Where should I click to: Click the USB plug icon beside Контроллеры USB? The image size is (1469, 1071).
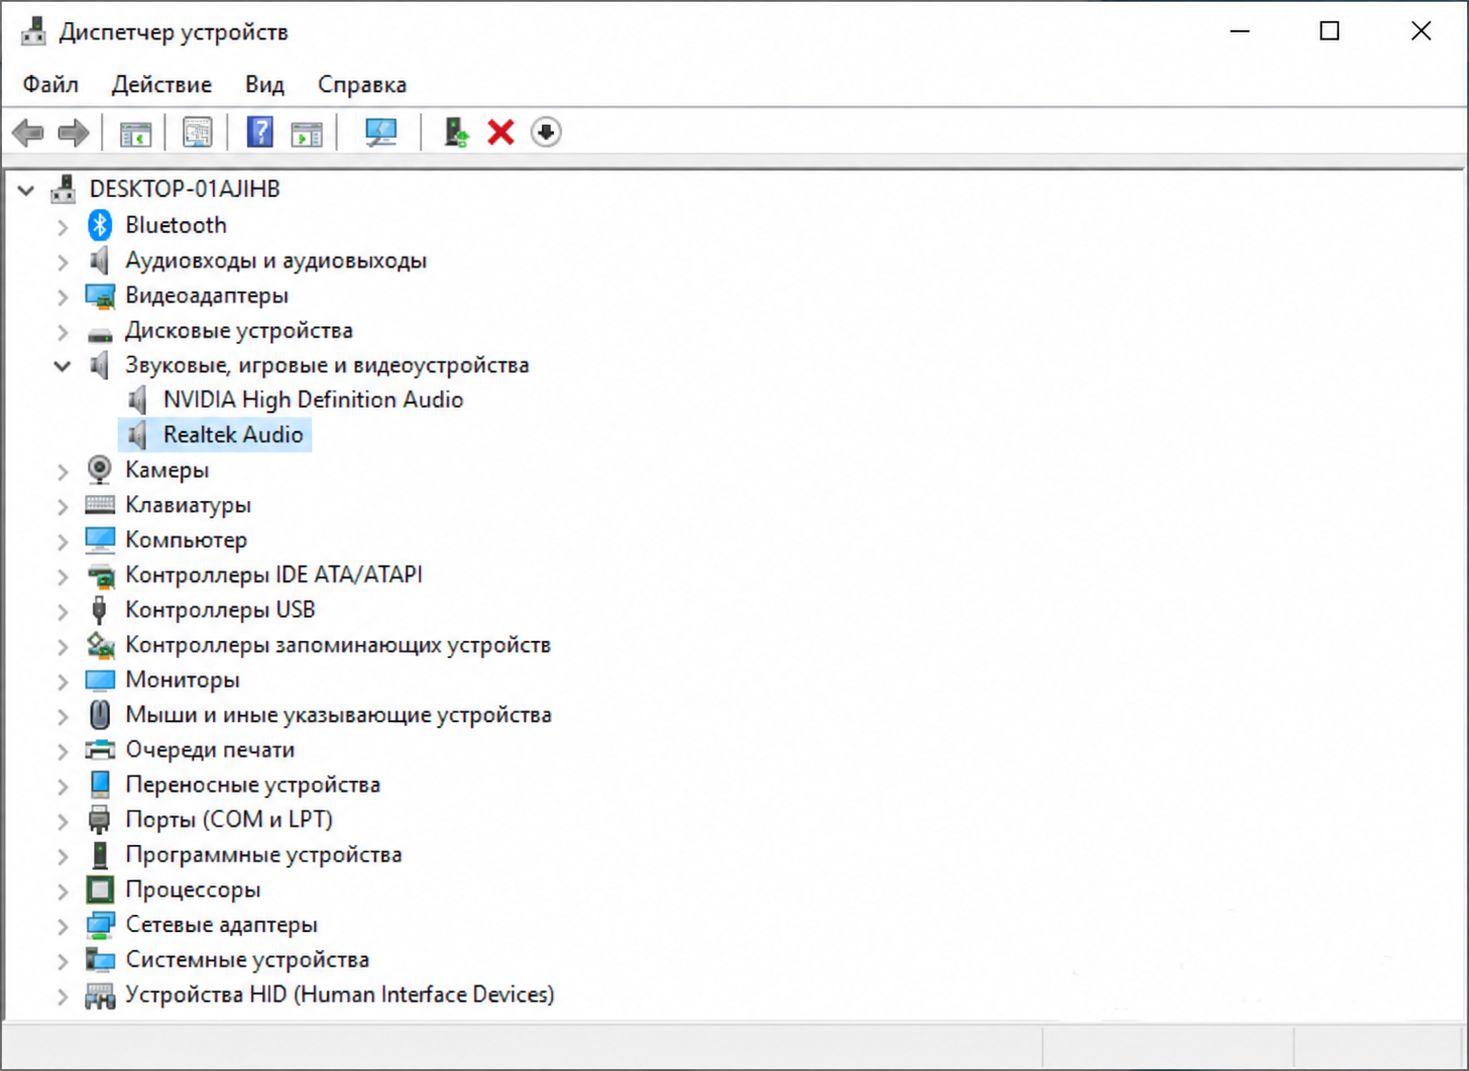point(99,609)
